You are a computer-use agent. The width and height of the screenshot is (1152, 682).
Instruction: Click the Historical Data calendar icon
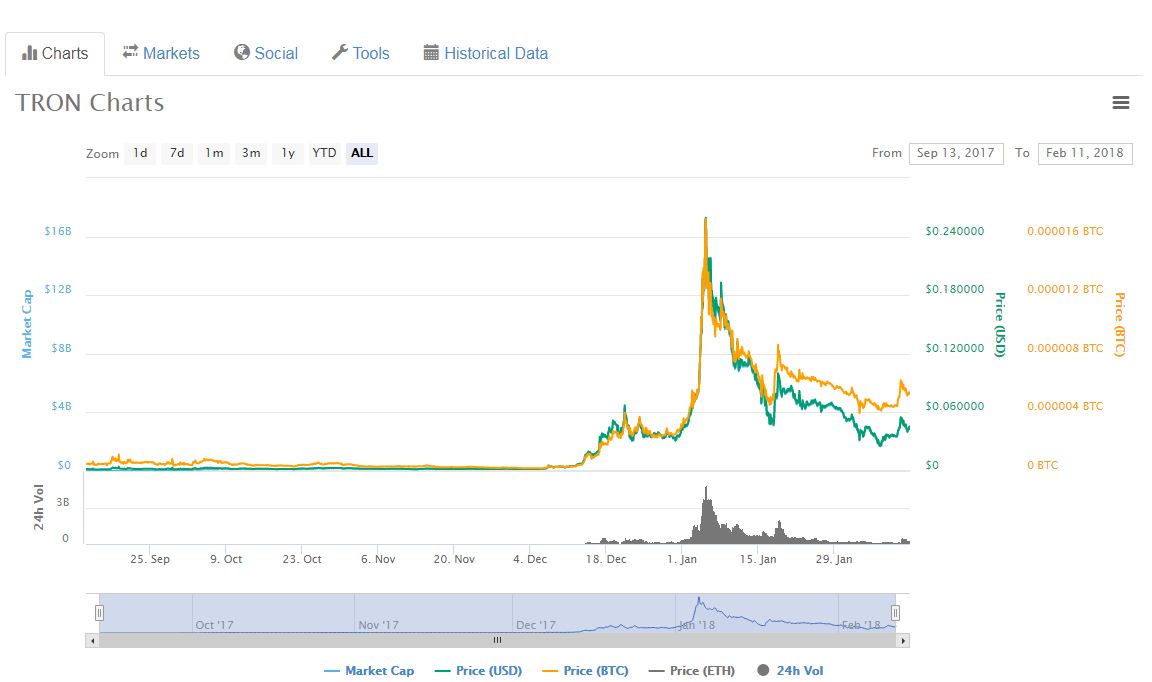coord(431,53)
